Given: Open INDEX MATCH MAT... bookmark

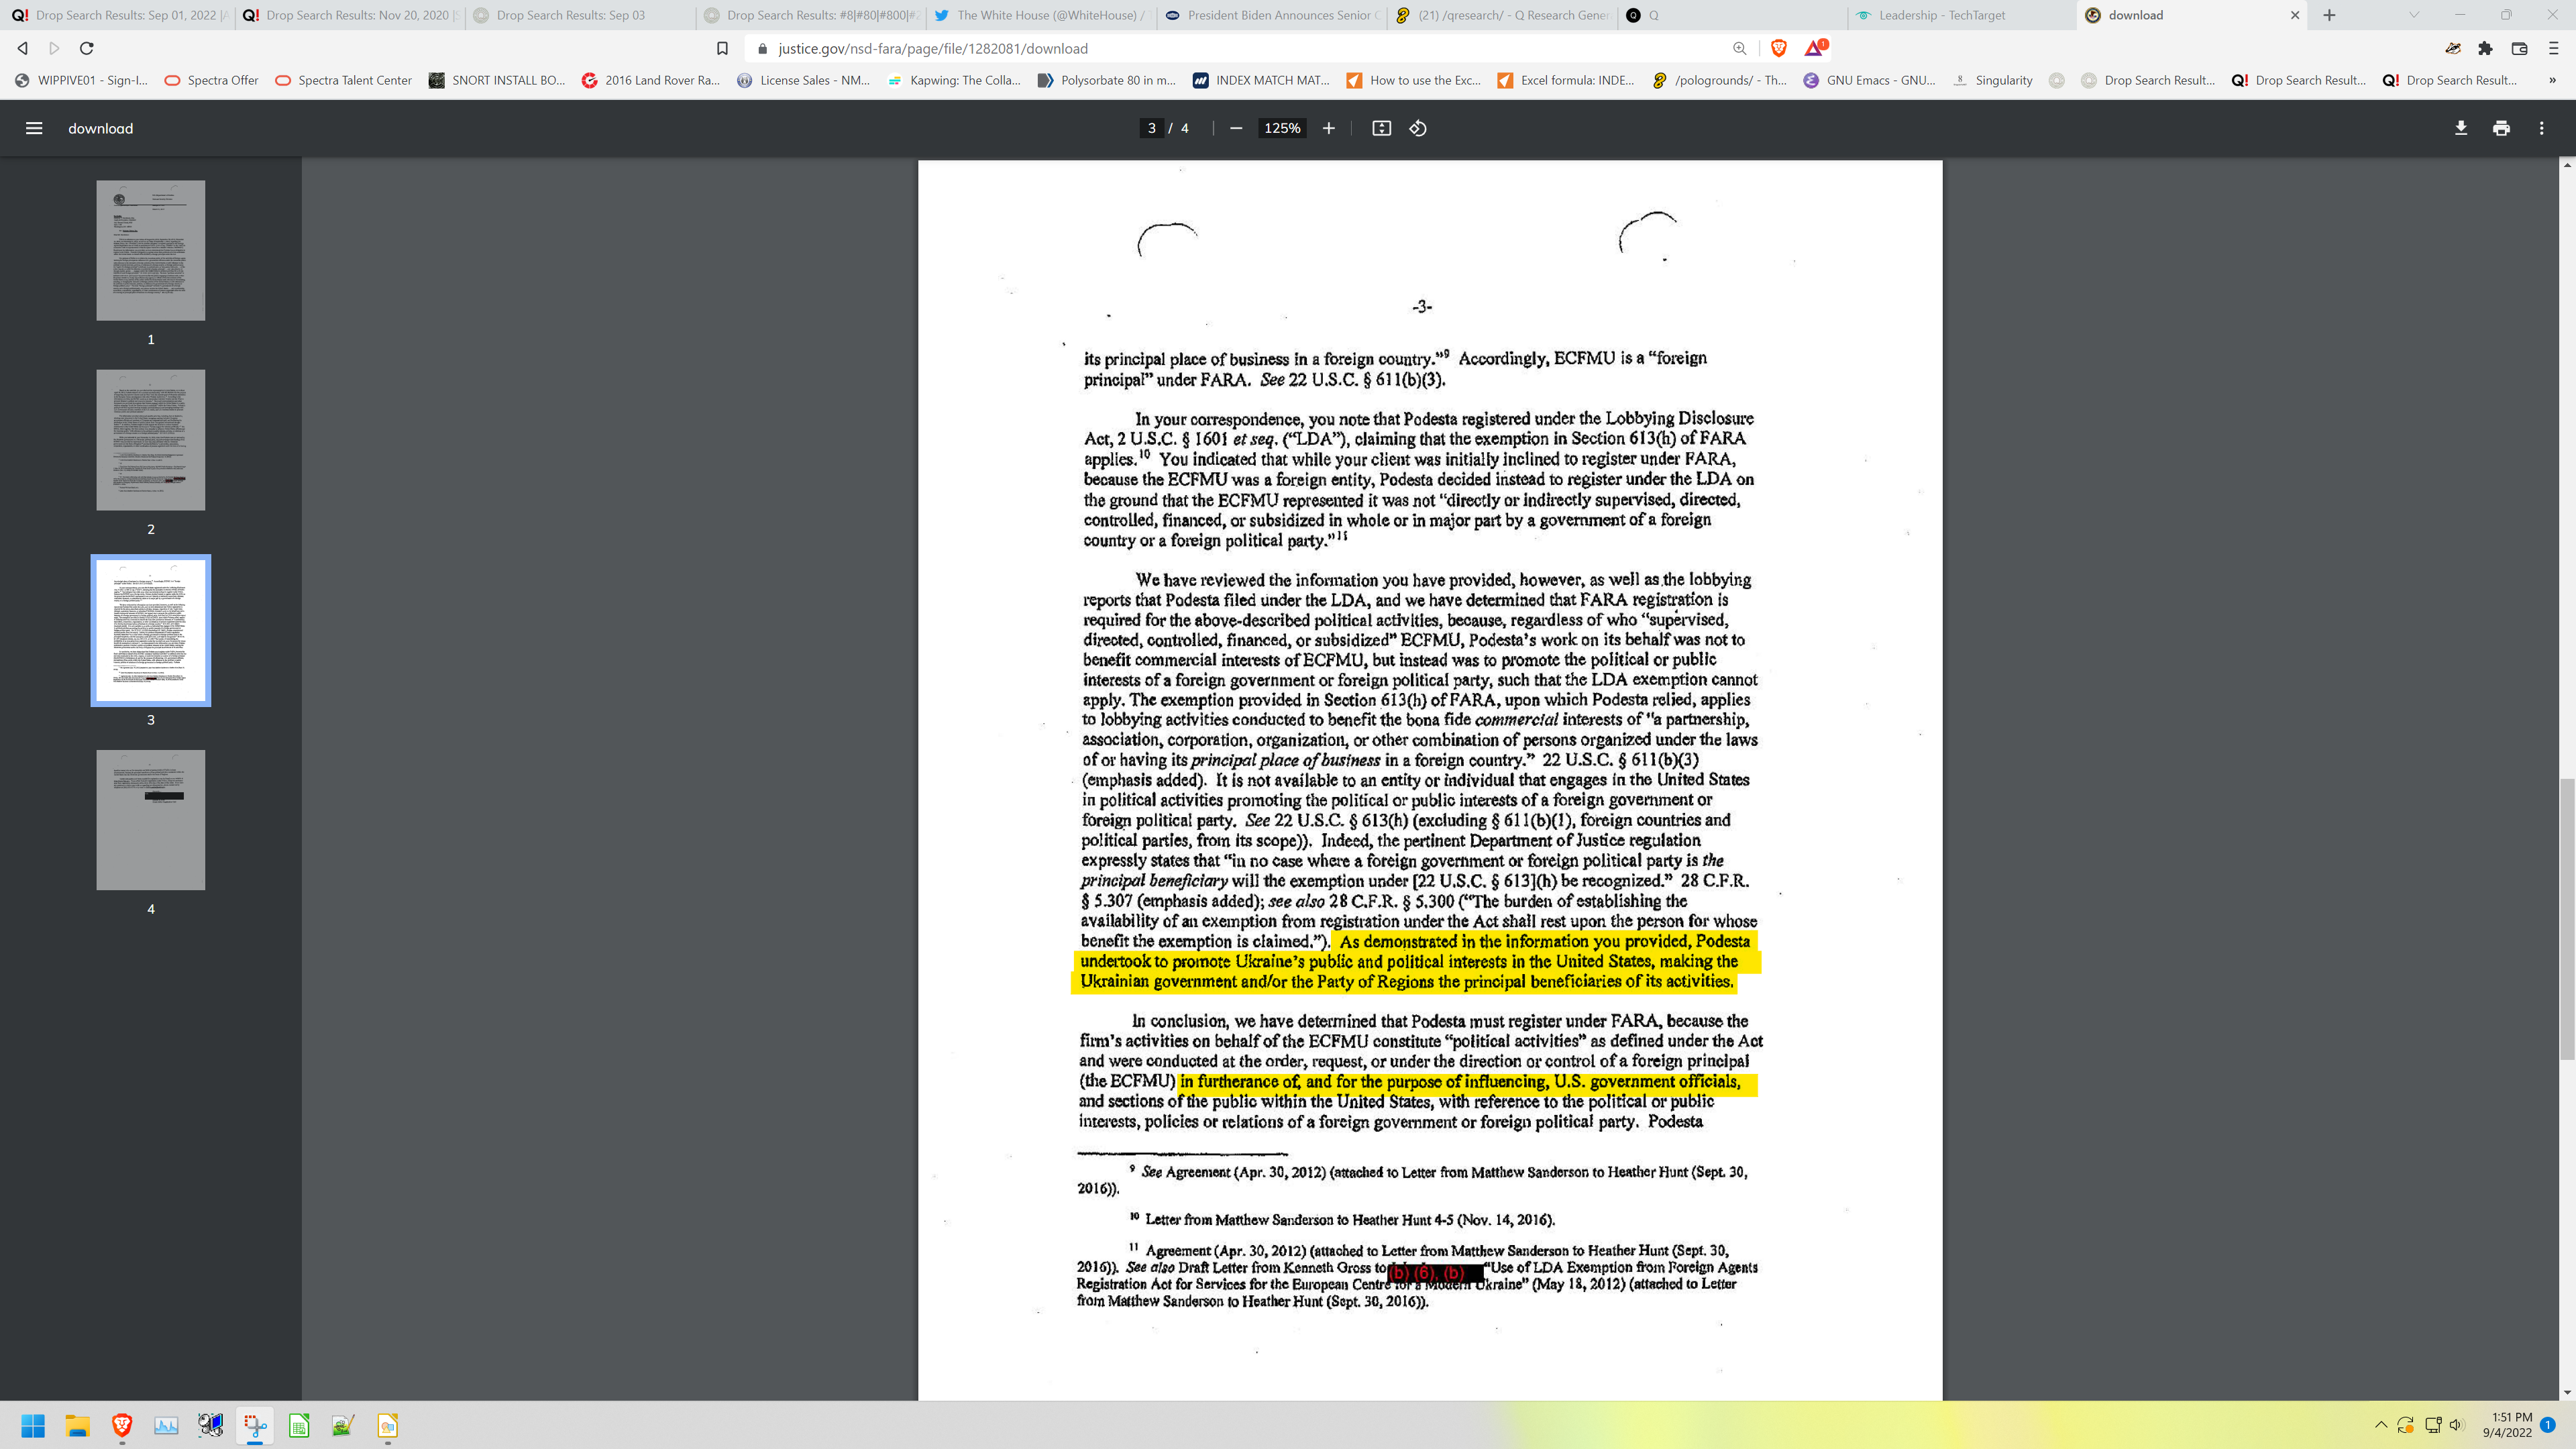Looking at the screenshot, I should [x=1261, y=80].
